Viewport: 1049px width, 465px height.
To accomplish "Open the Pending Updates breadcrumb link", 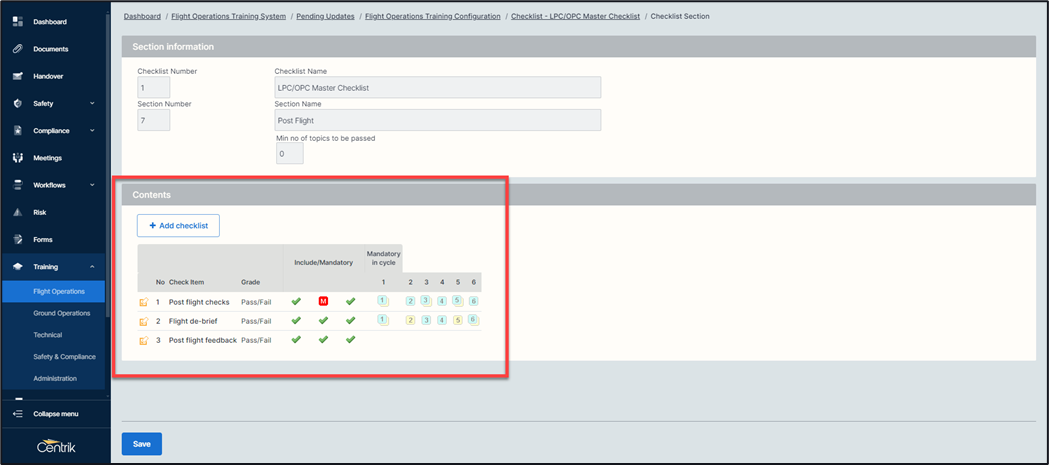I will [x=325, y=16].
